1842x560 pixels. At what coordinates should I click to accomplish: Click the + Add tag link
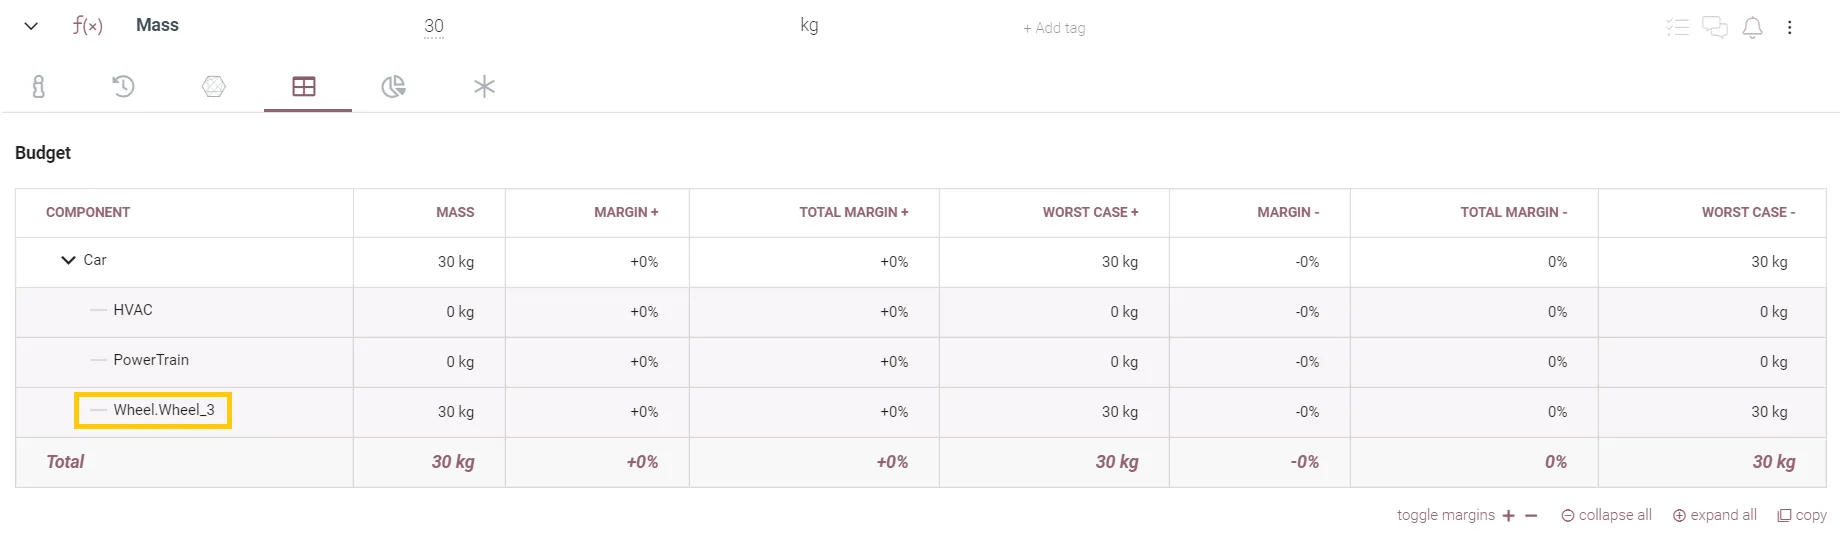coord(1054,28)
